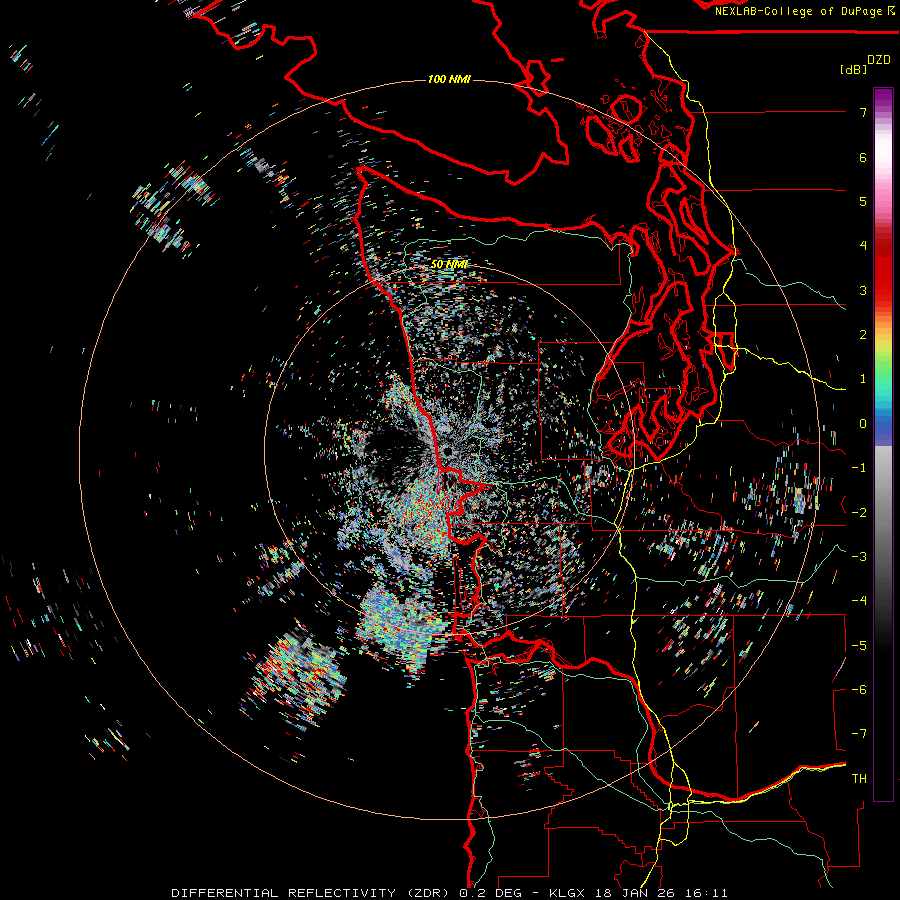This screenshot has width=900, height=900.
Task: Click the DZD legend title
Action: pos(879,60)
